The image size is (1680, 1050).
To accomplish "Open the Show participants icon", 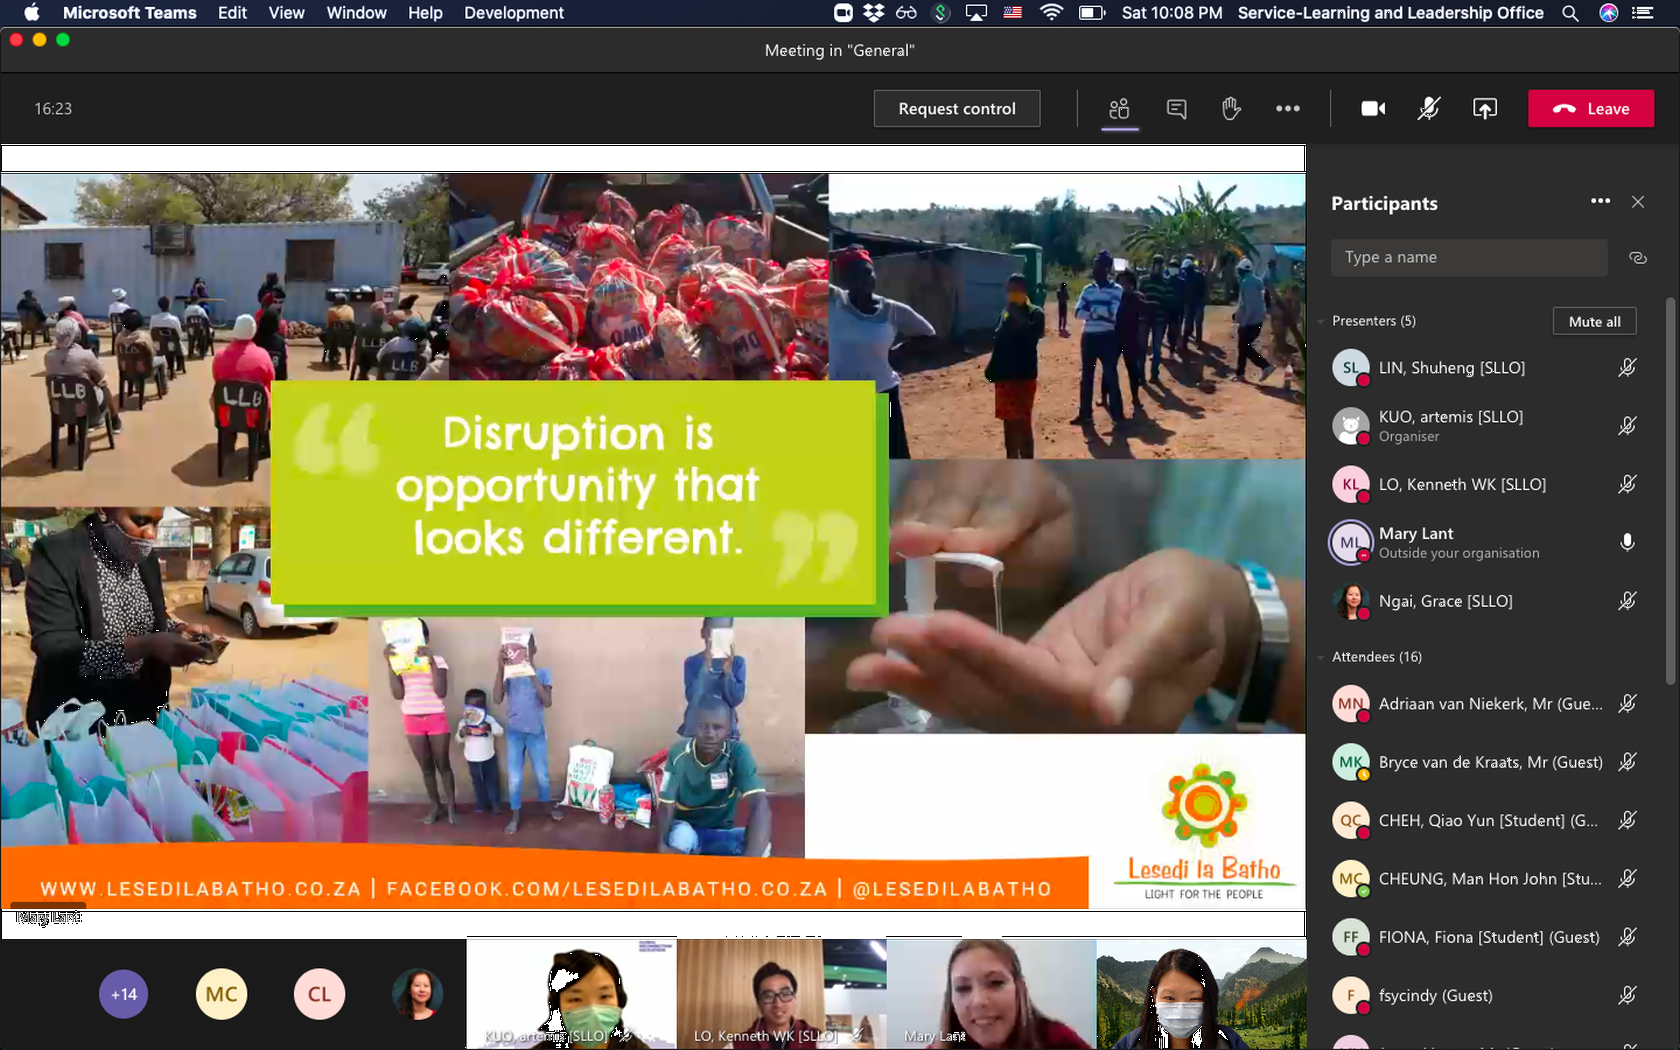I will coord(1119,109).
